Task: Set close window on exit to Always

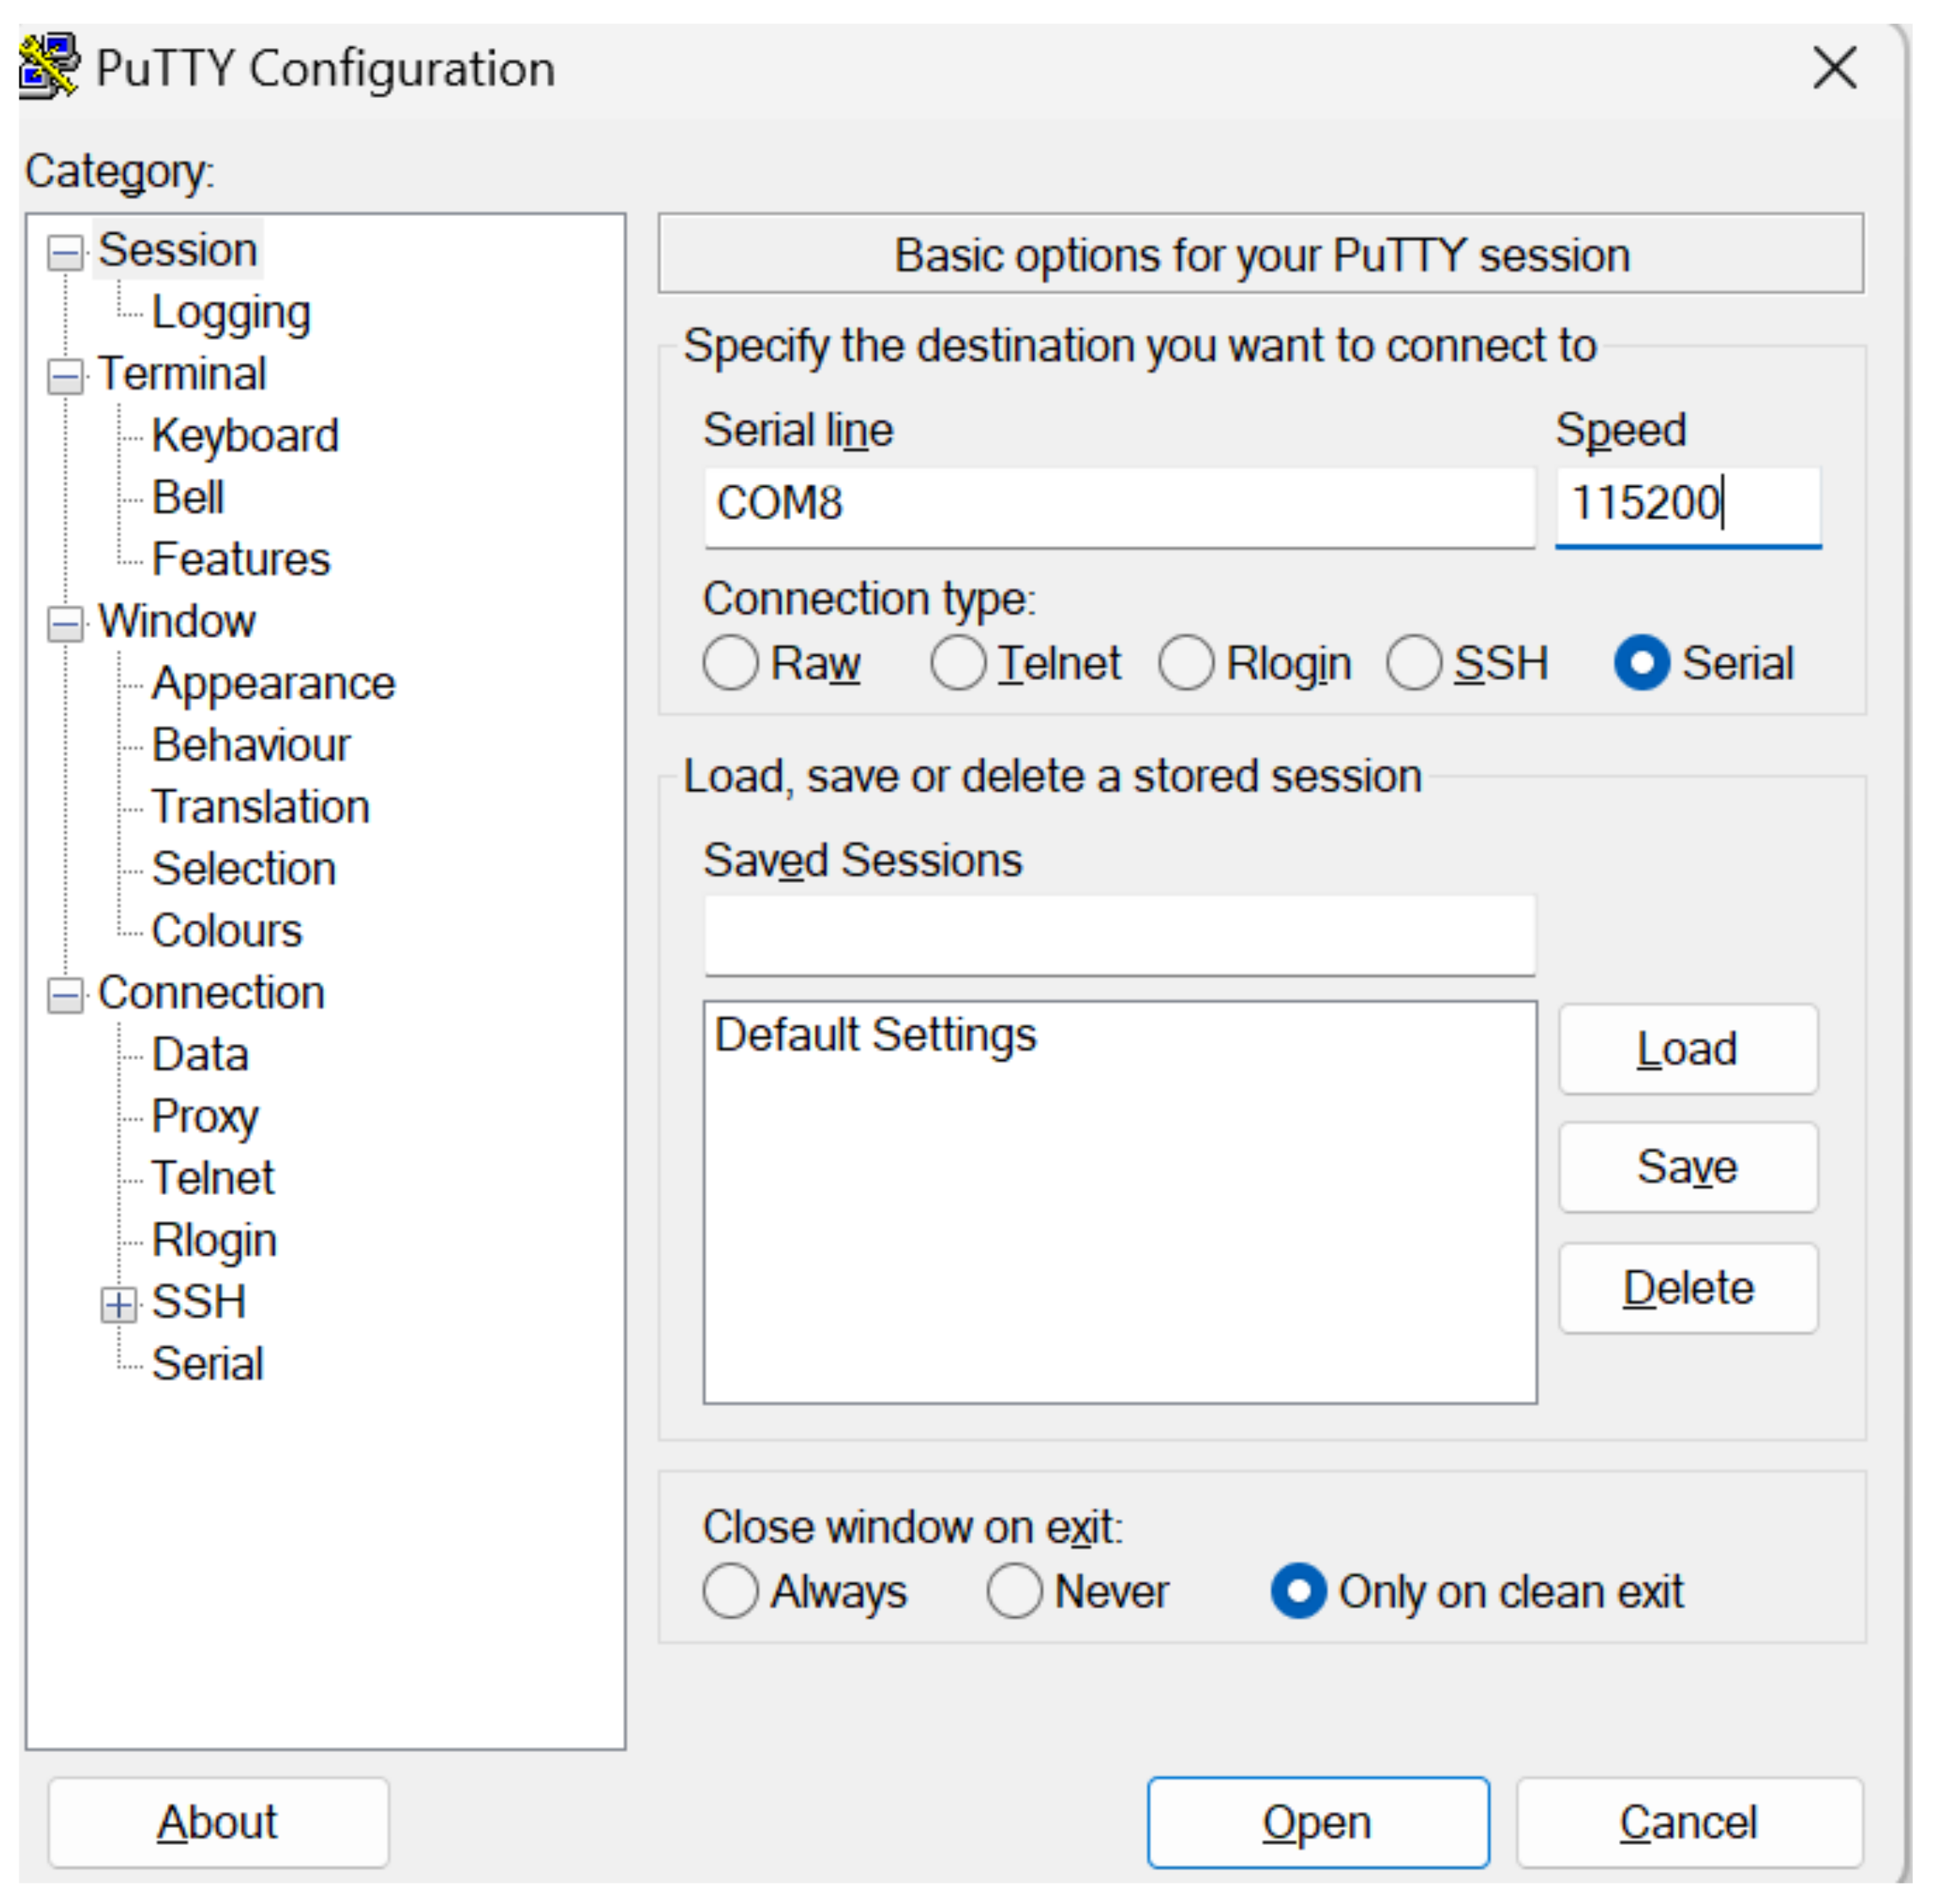Action: click(730, 1590)
